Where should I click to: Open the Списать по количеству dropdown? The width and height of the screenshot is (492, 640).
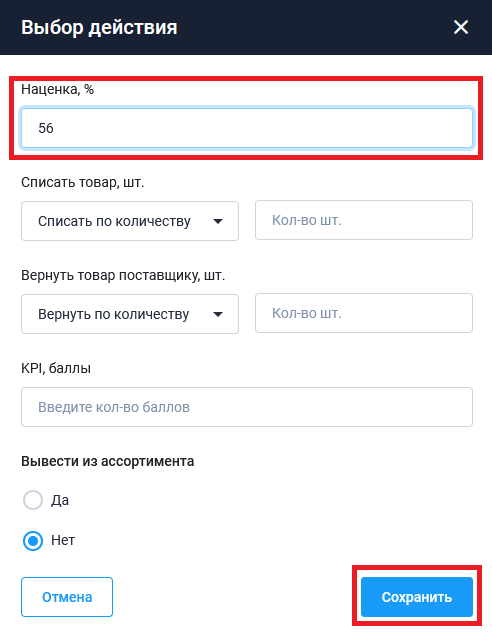130,221
